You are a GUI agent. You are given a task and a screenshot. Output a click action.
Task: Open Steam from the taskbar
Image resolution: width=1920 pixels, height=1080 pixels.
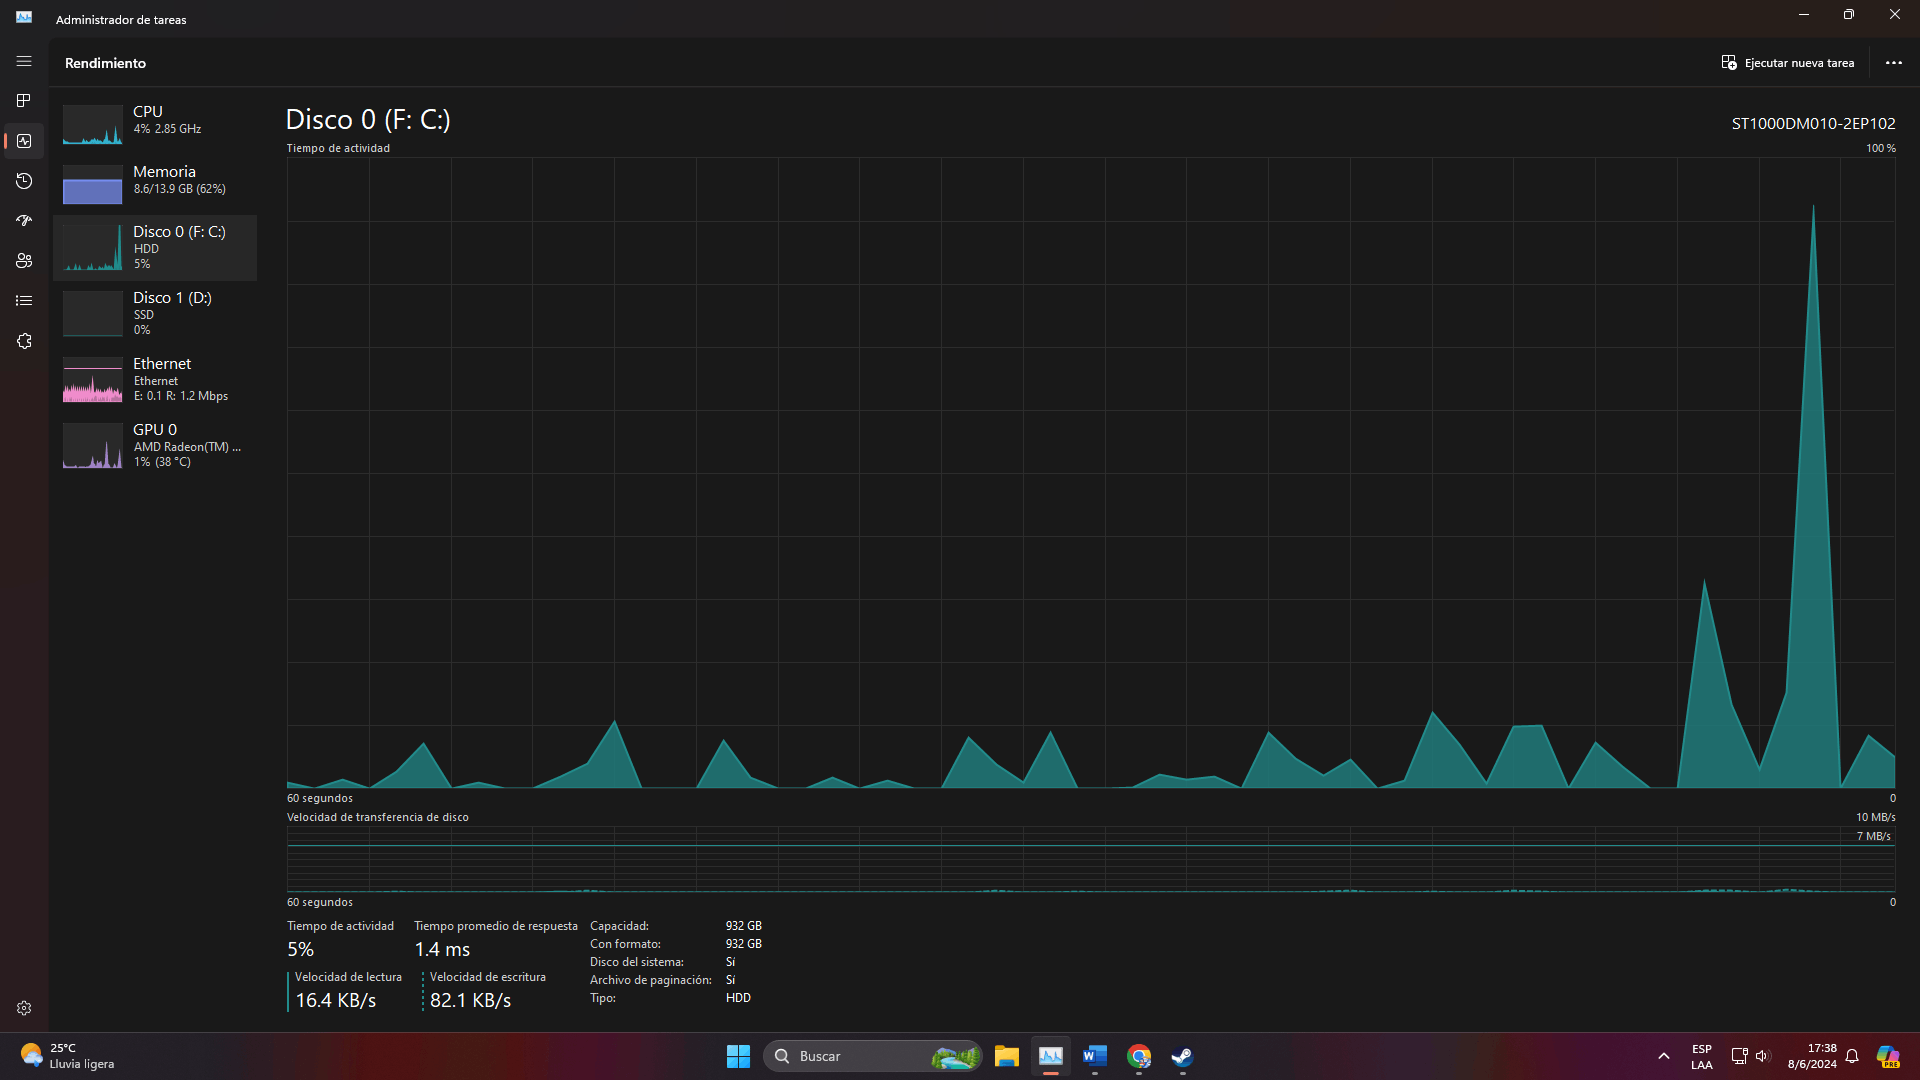1182,1056
